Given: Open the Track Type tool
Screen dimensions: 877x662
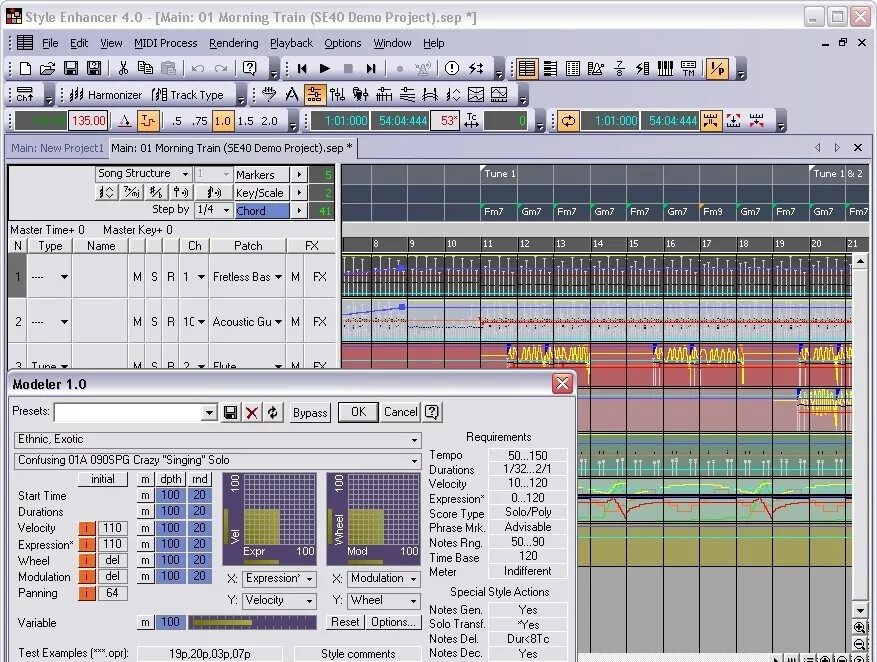Looking at the screenshot, I should pyautogui.click(x=188, y=94).
